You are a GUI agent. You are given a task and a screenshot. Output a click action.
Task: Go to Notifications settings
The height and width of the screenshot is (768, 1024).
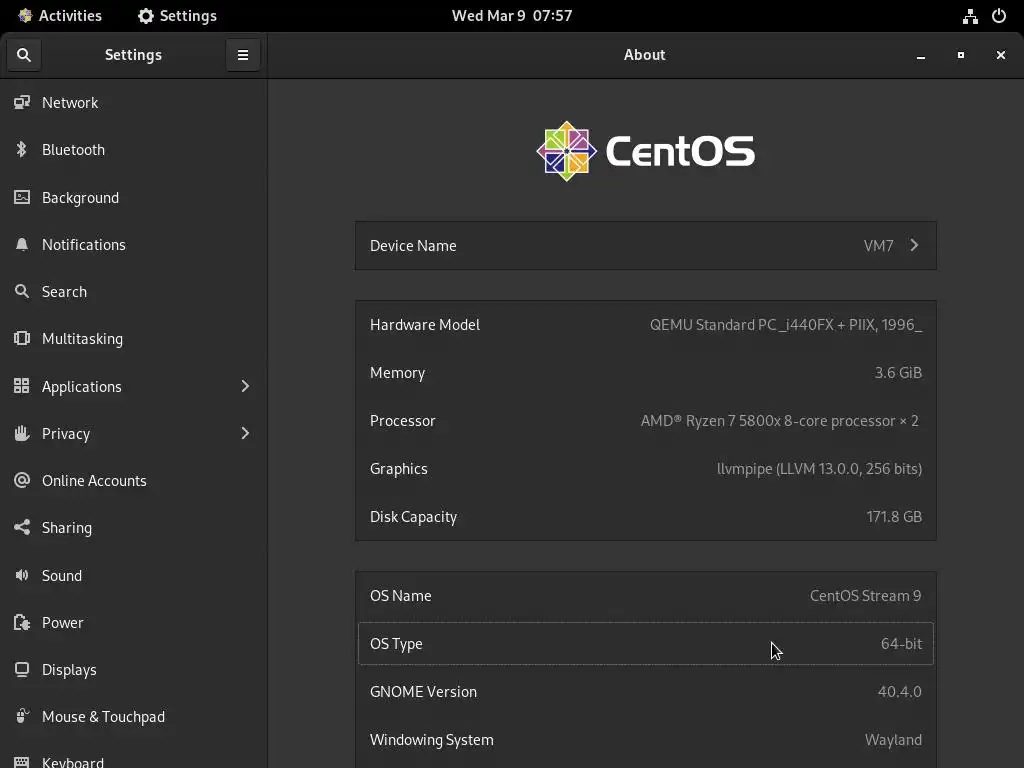(x=133, y=244)
